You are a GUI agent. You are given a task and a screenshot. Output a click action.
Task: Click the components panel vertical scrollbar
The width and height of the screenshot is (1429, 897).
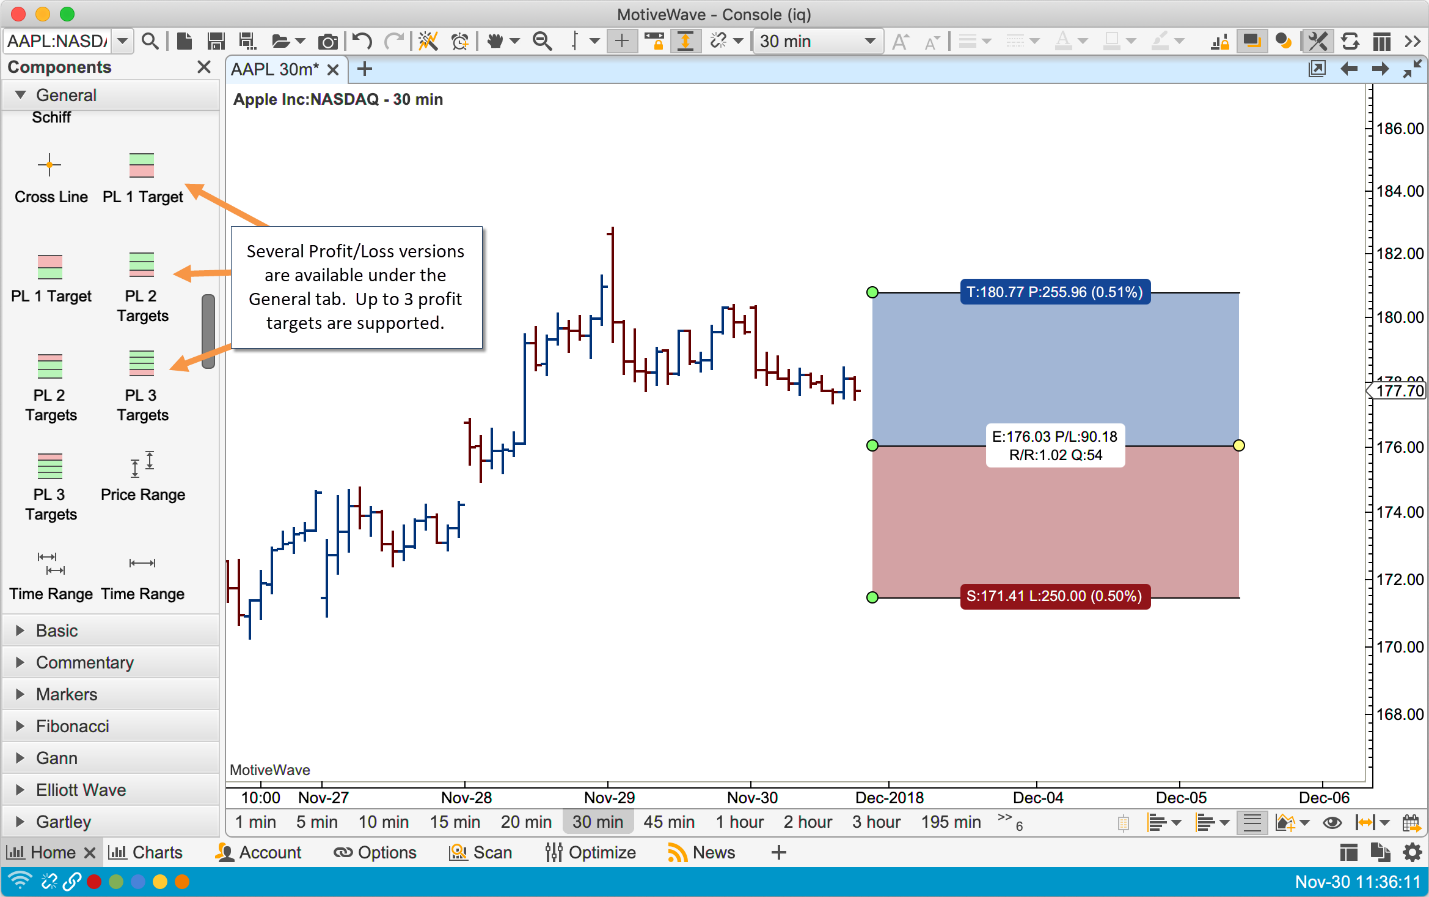coord(208,331)
